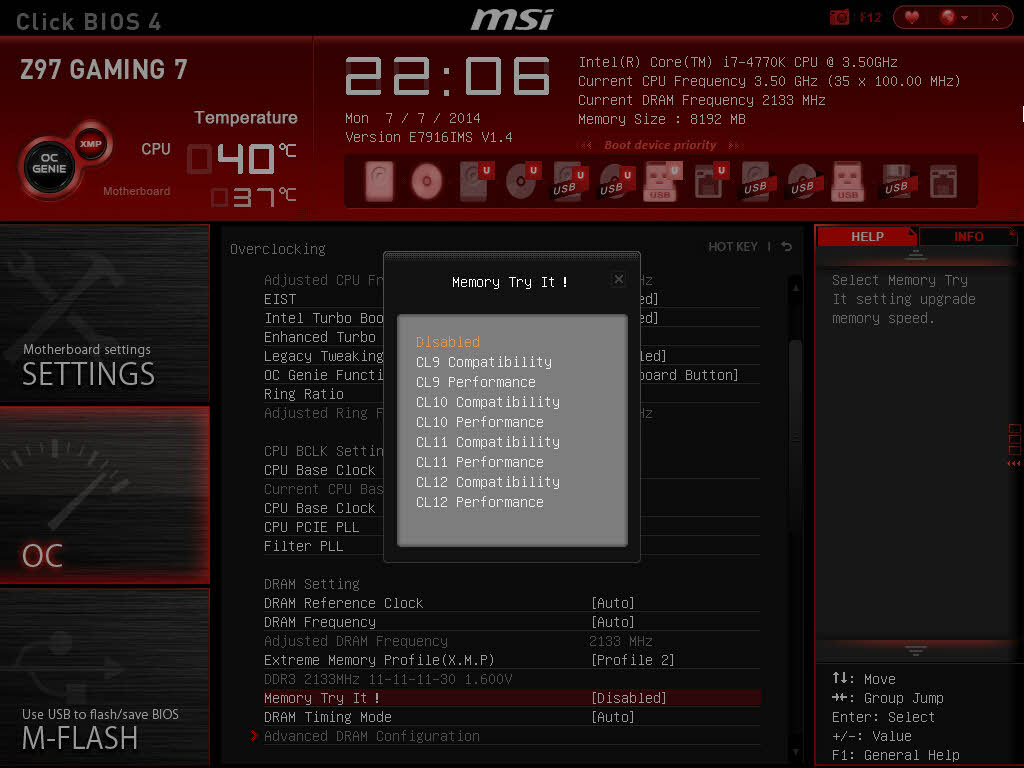Open the OC section
1024x768 pixels.
click(x=104, y=494)
